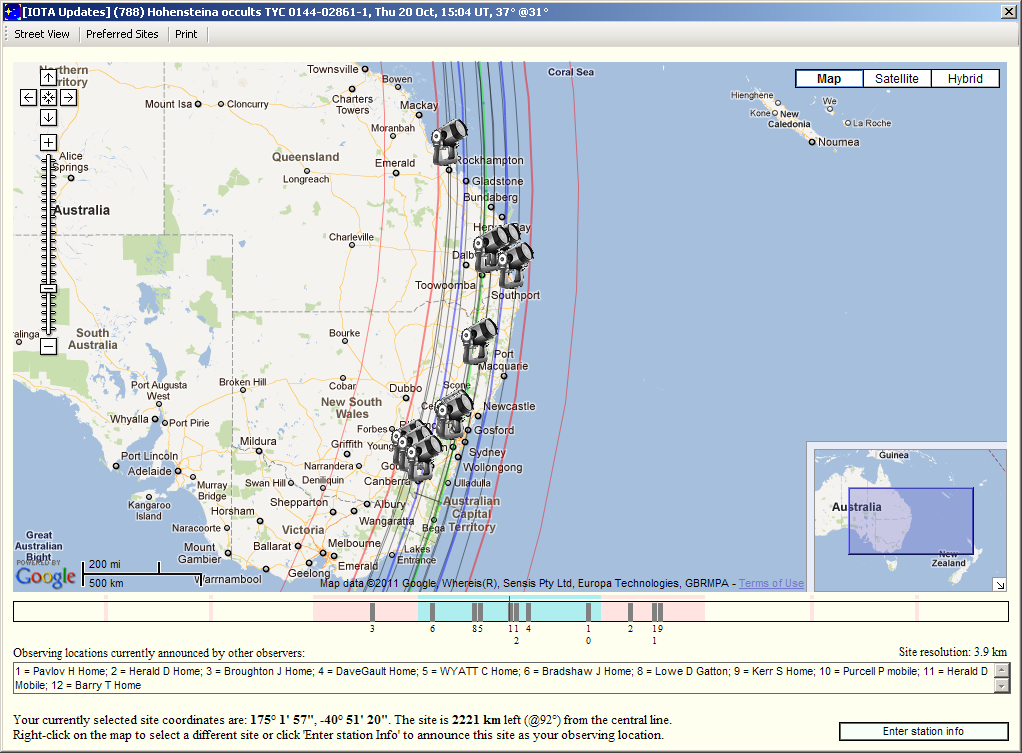
Task: Collapse the overview minimap with corner arrow
Action: pyautogui.click(x=998, y=584)
